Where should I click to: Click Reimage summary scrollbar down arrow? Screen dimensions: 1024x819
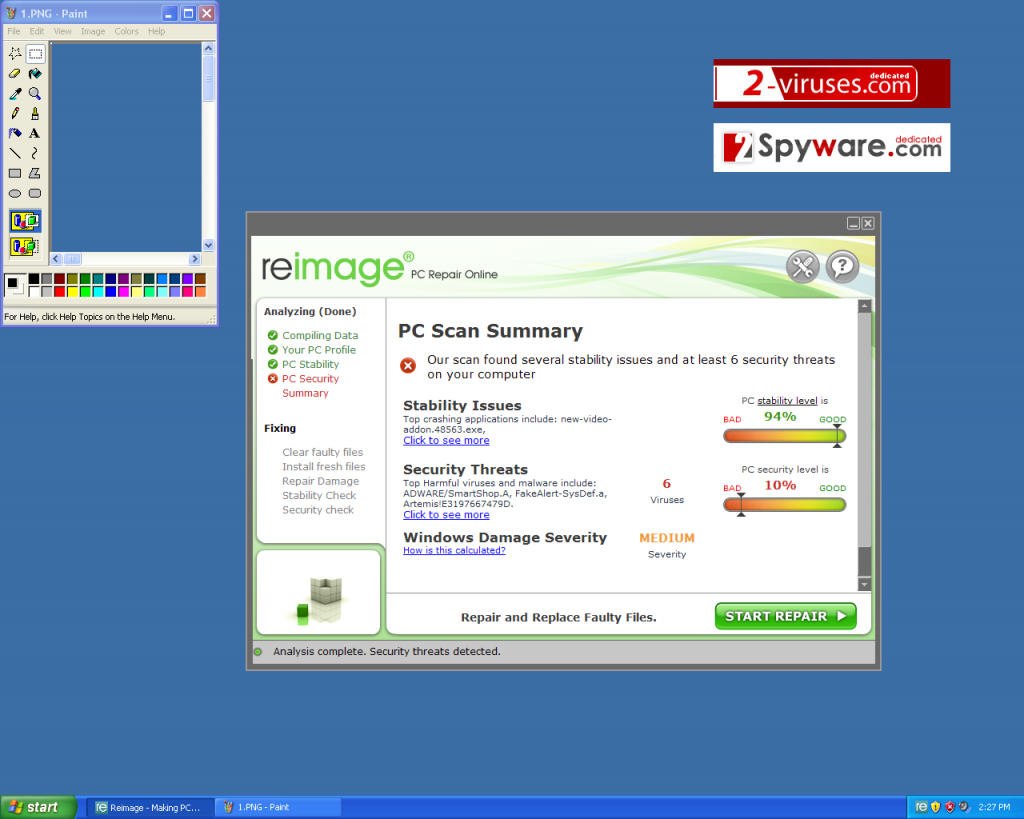click(x=864, y=585)
